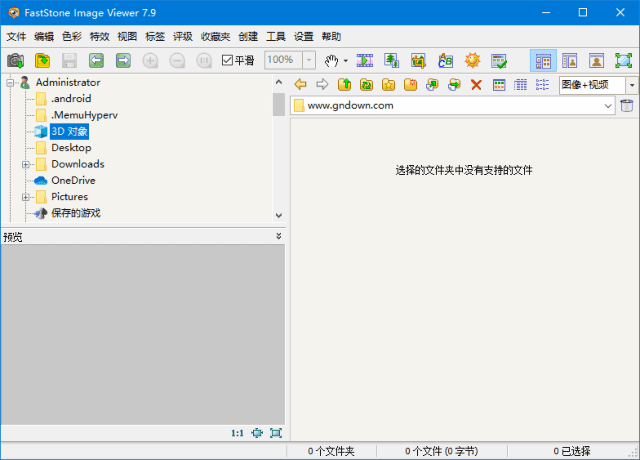Click the sun-shaped settings icon
This screenshot has height=460, width=640.
click(x=472, y=60)
